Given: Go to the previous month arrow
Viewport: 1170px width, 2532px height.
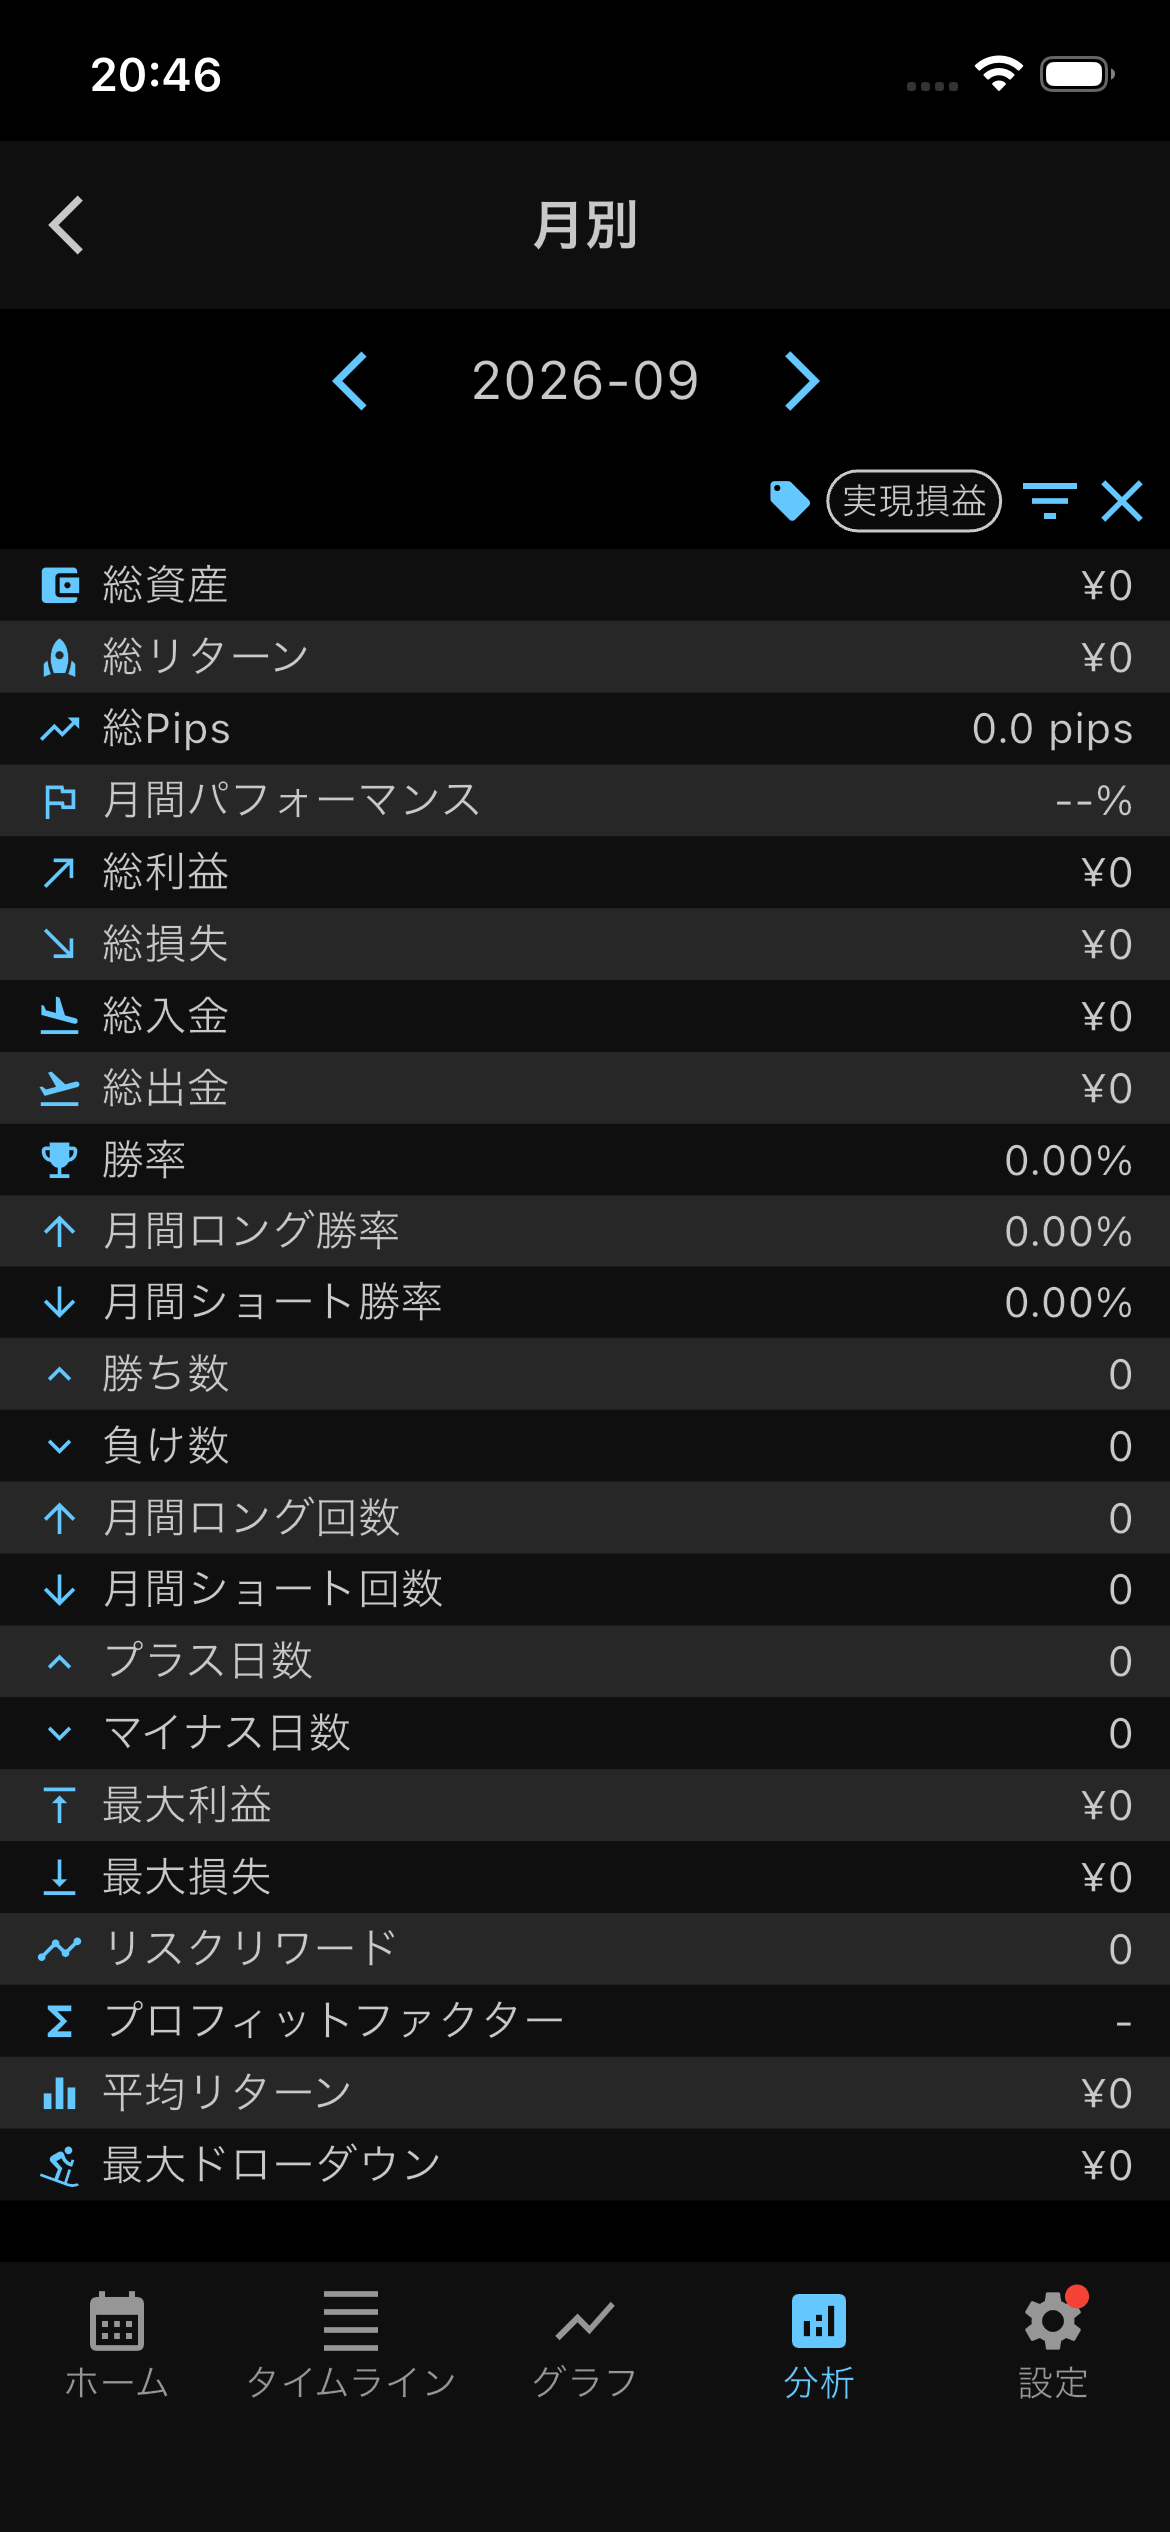Looking at the screenshot, I should pyautogui.click(x=350, y=381).
